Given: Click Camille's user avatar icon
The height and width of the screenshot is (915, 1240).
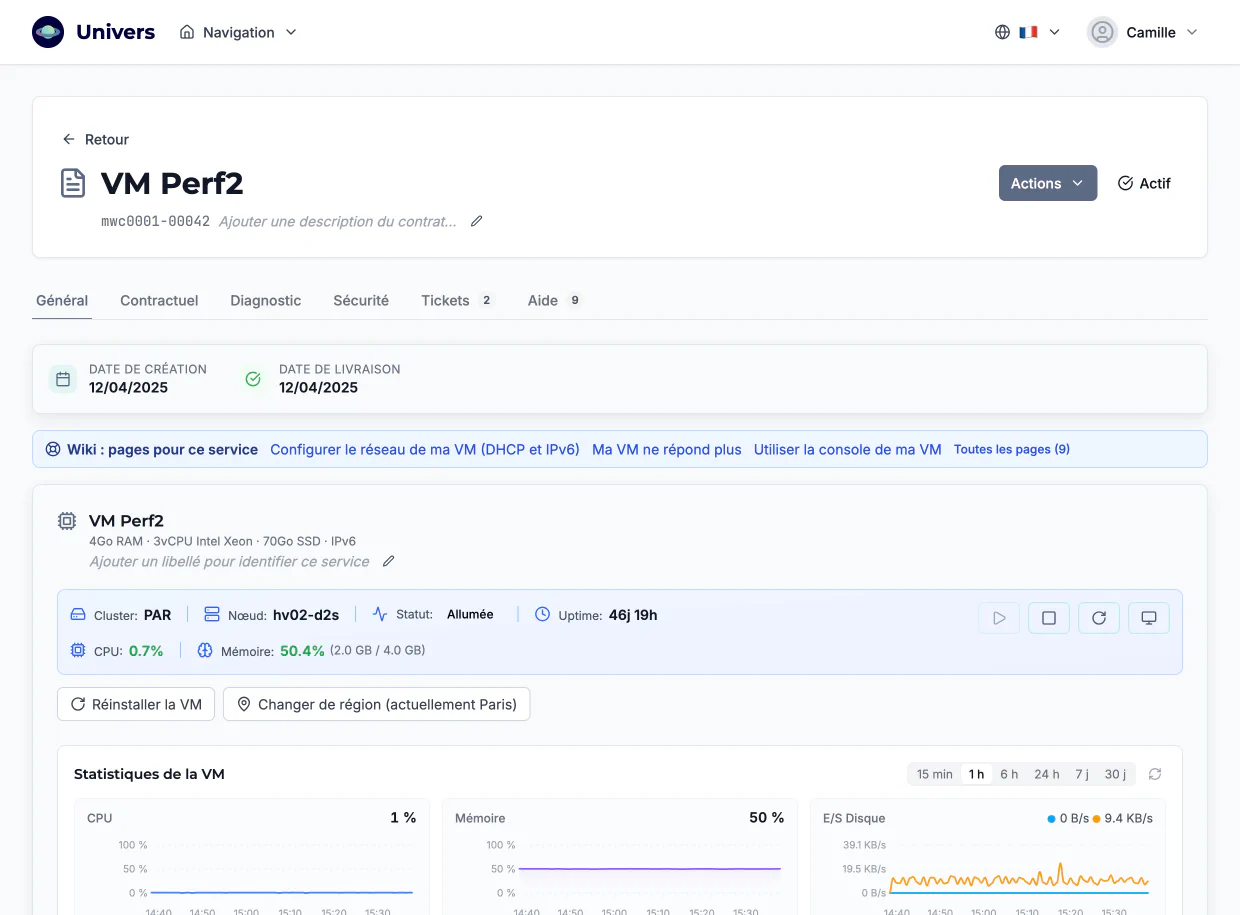Looking at the screenshot, I should tap(1102, 32).
